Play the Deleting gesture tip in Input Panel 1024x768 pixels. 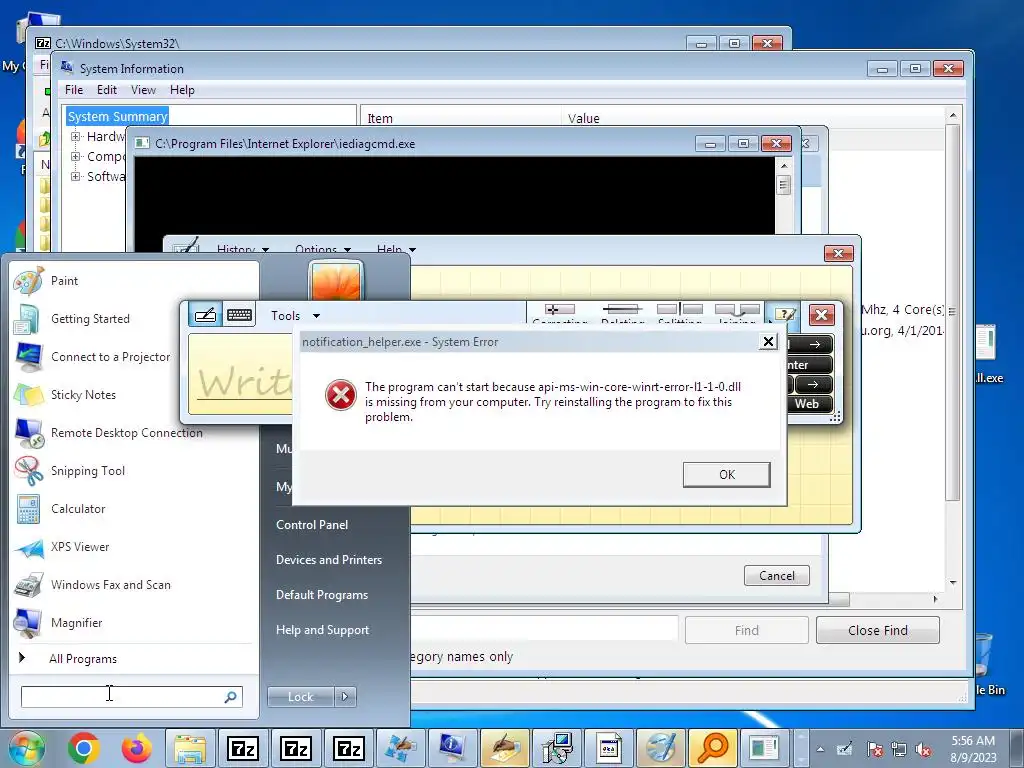(x=622, y=313)
